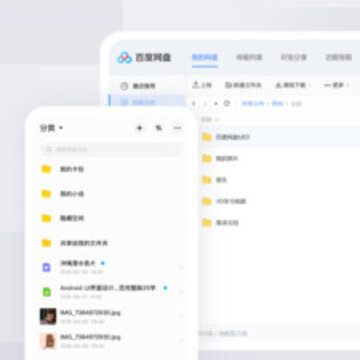Click the refresh icon in path bar

point(227,103)
